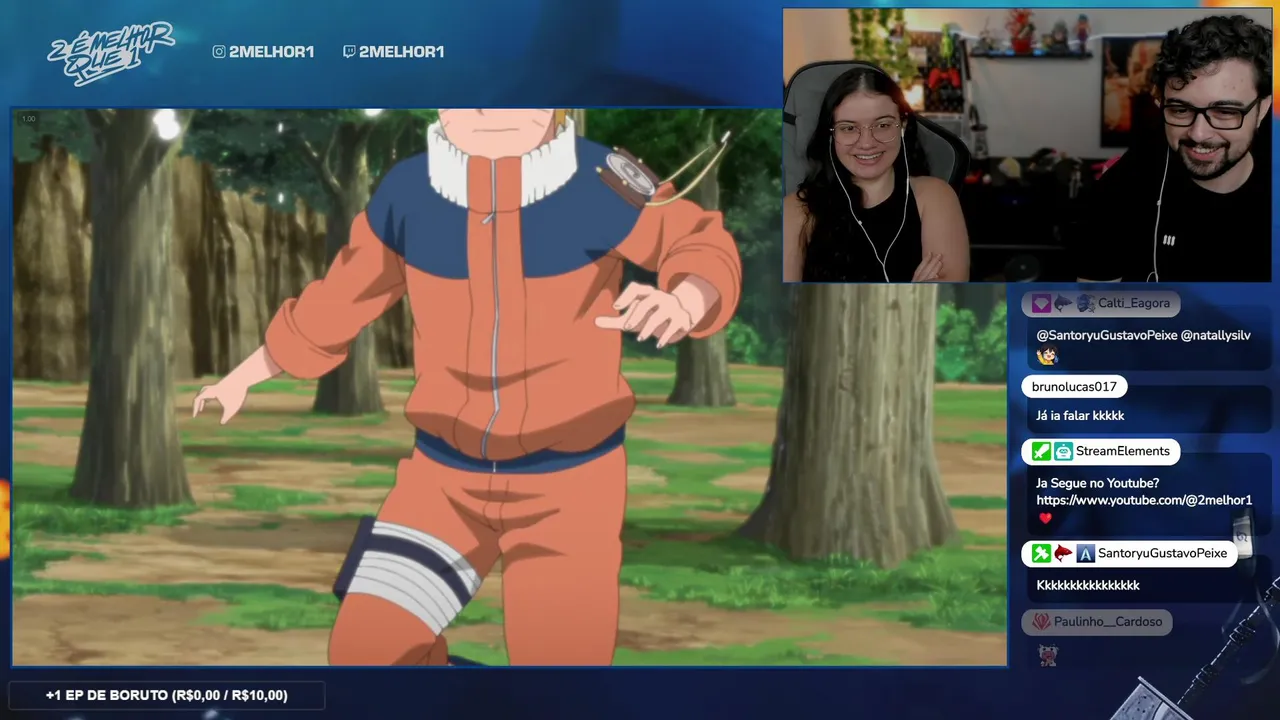The width and height of the screenshot is (1280, 720).
Task: Select the StreamElements username
Action: pos(1122,451)
